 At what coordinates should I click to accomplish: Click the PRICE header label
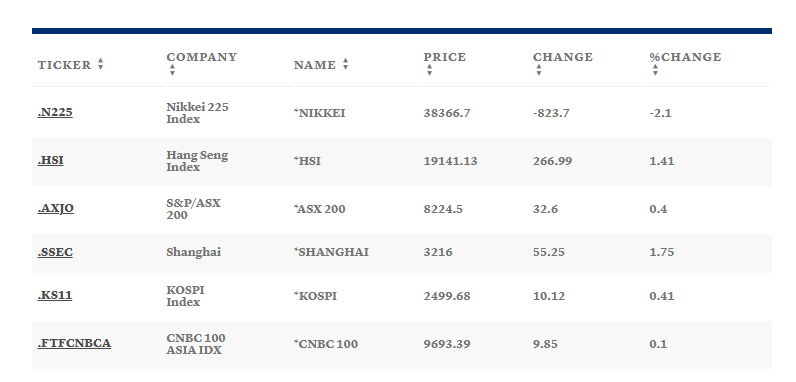[445, 57]
